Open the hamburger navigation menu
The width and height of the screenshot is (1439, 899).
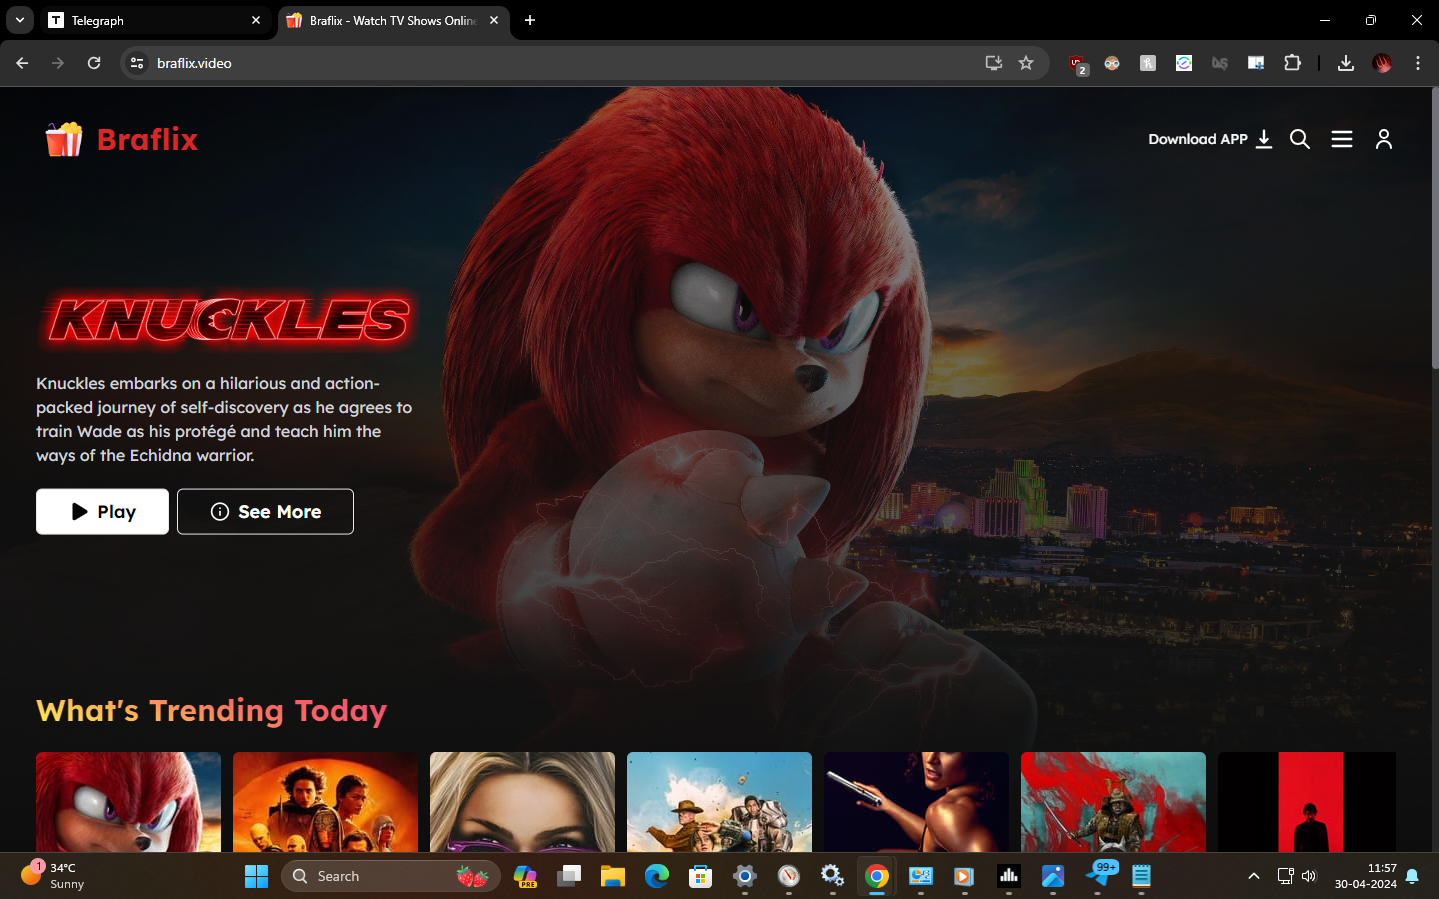click(1342, 139)
